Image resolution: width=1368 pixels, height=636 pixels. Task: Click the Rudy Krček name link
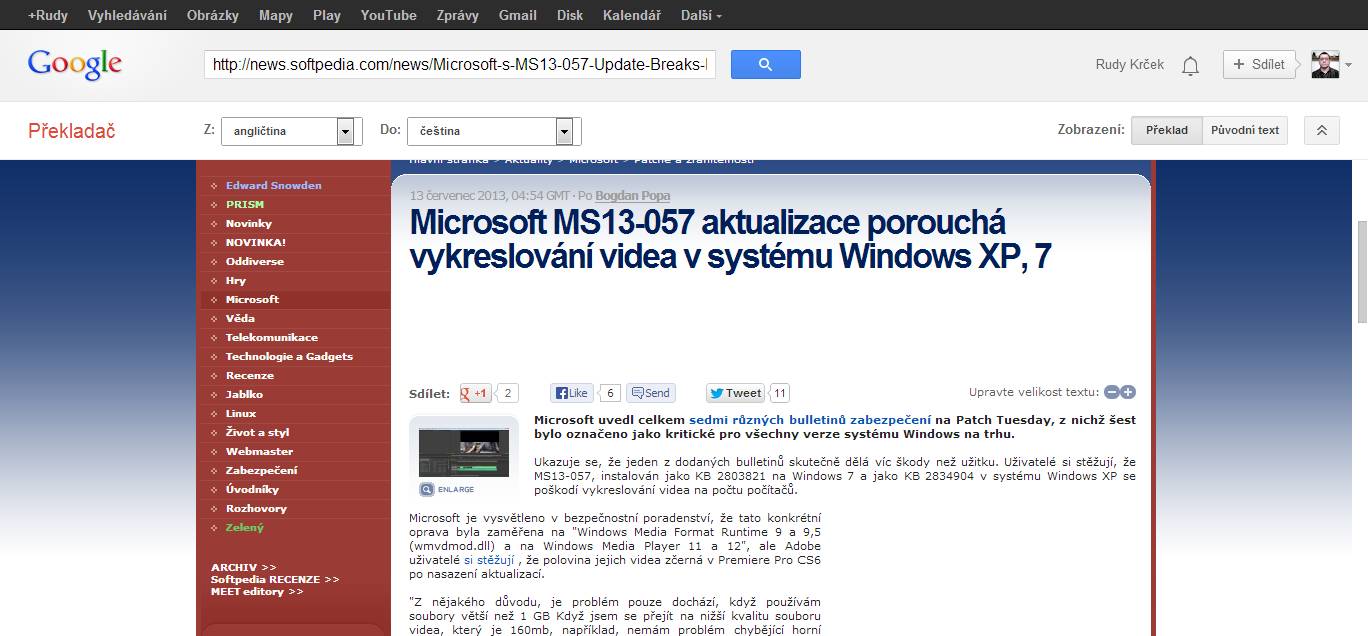click(x=1130, y=64)
